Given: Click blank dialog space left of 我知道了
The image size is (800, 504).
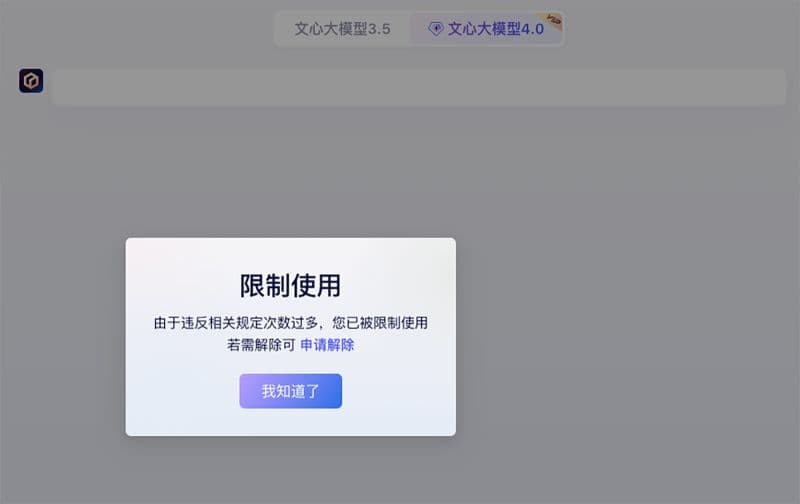Looking at the screenshot, I should pos(180,391).
